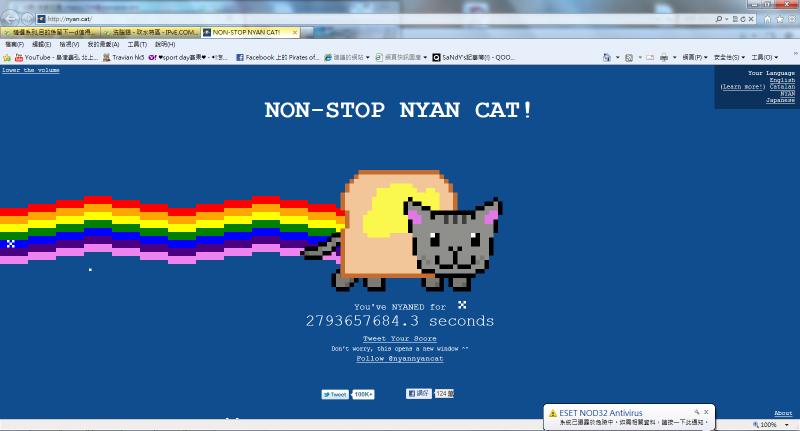Click the Twitter Tweet button

tap(335, 394)
